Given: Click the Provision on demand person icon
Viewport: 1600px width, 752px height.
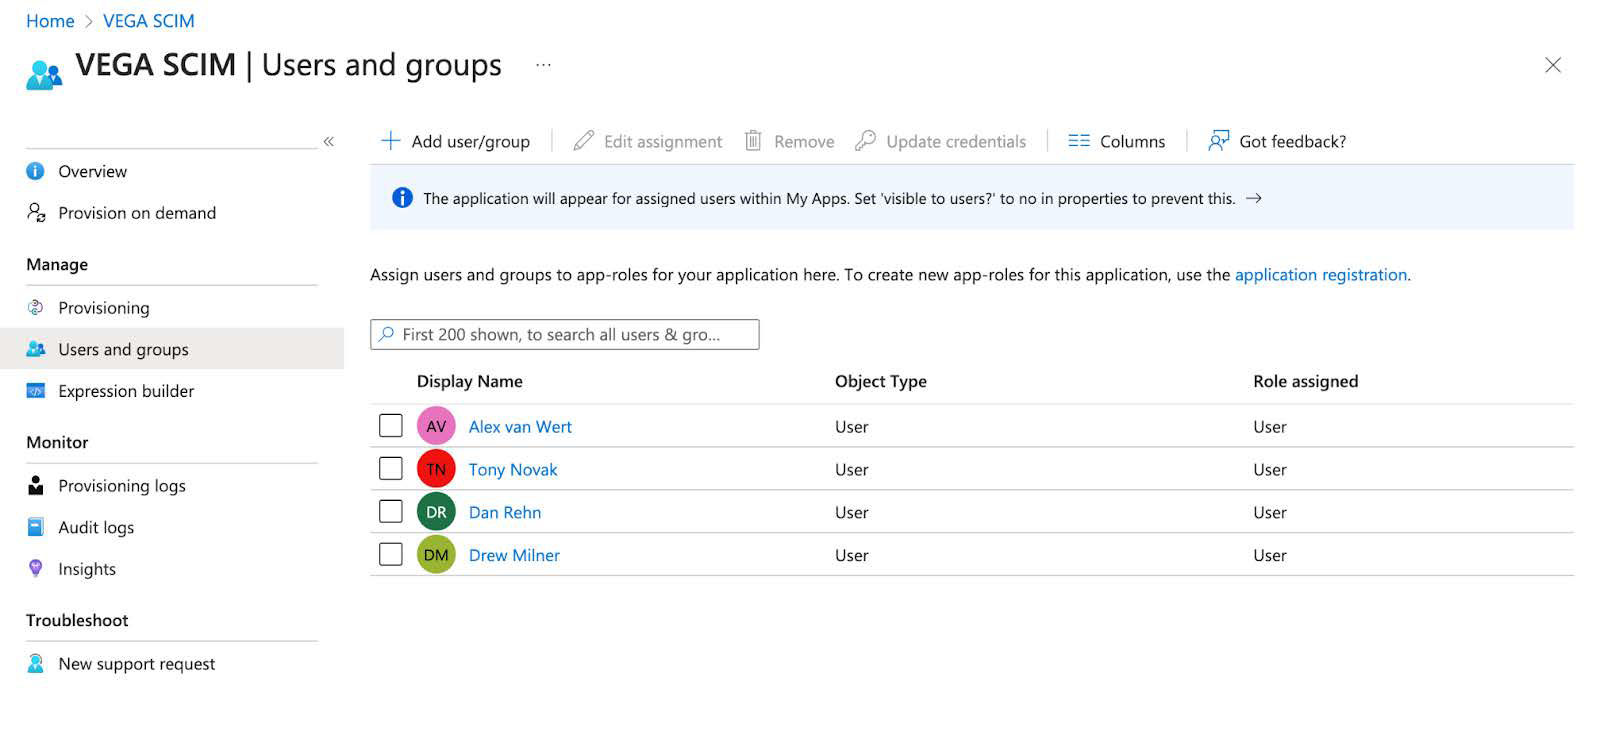Looking at the screenshot, I should [36, 212].
